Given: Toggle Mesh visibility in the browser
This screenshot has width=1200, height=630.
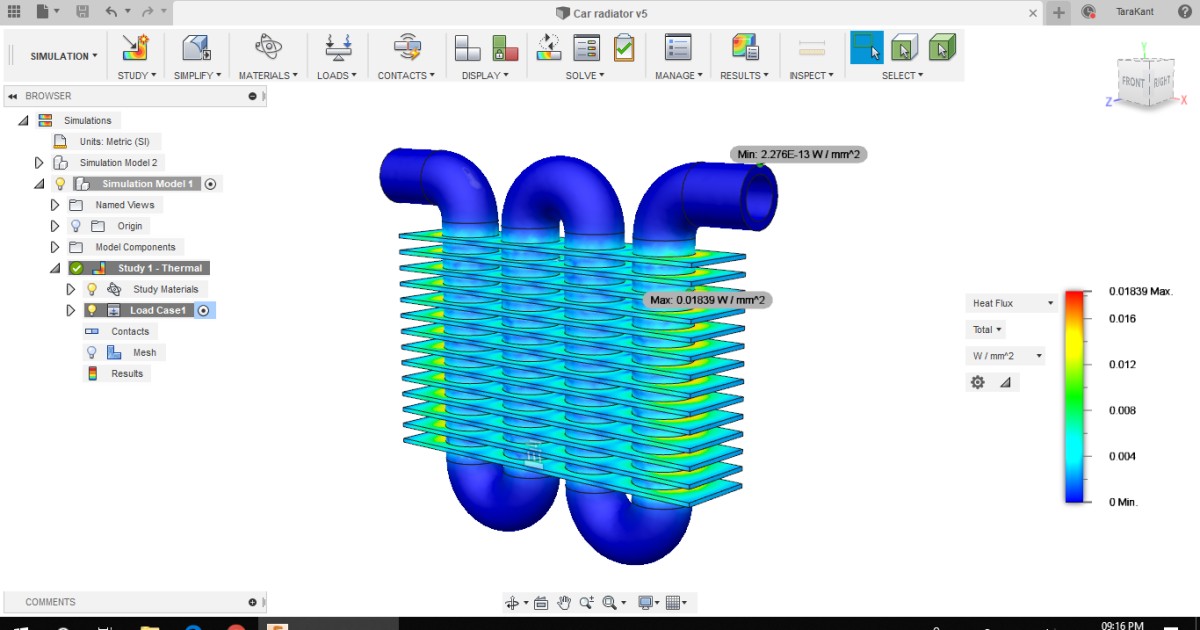Looking at the screenshot, I should pos(91,352).
